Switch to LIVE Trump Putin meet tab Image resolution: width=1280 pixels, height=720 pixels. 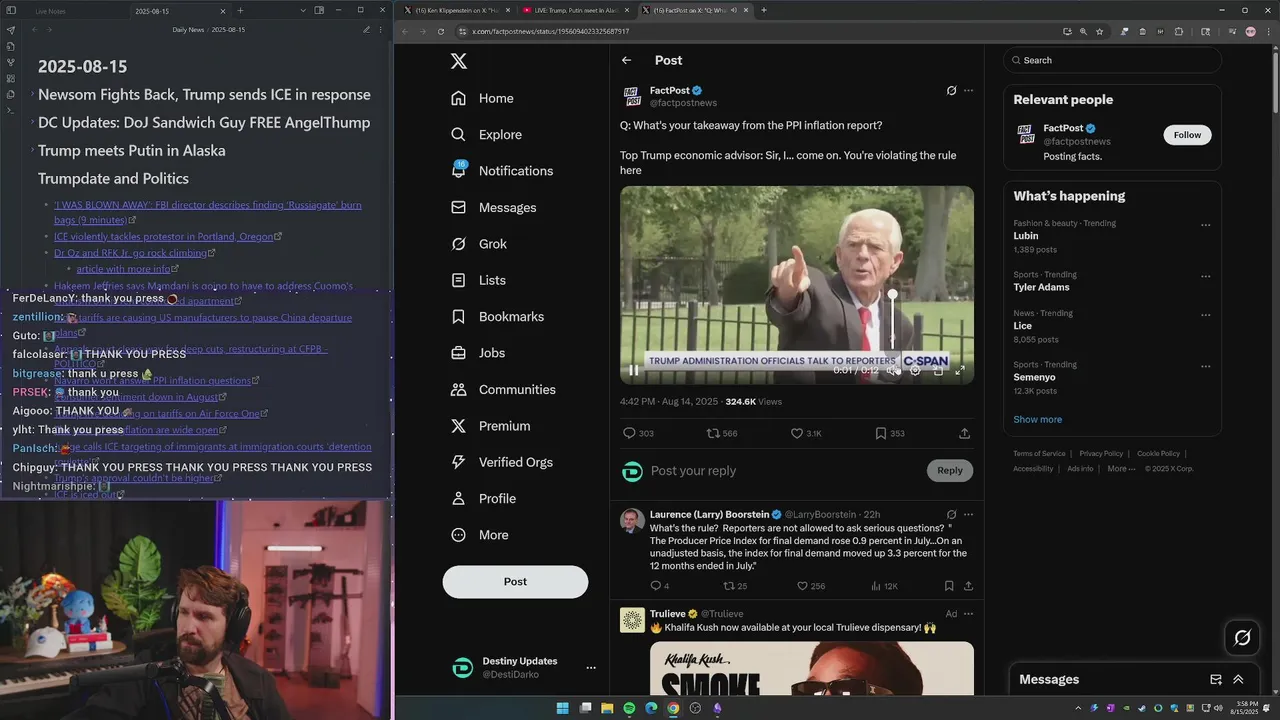[x=576, y=10]
